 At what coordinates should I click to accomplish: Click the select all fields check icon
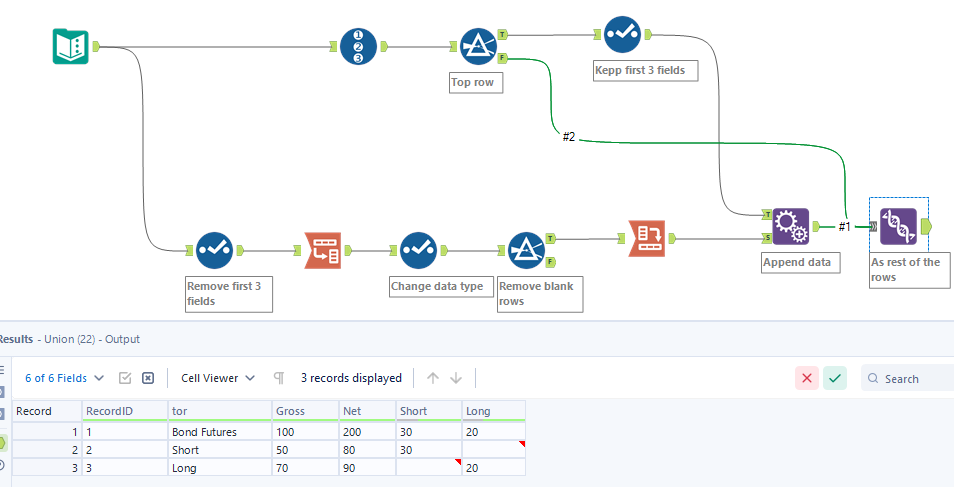click(x=125, y=378)
